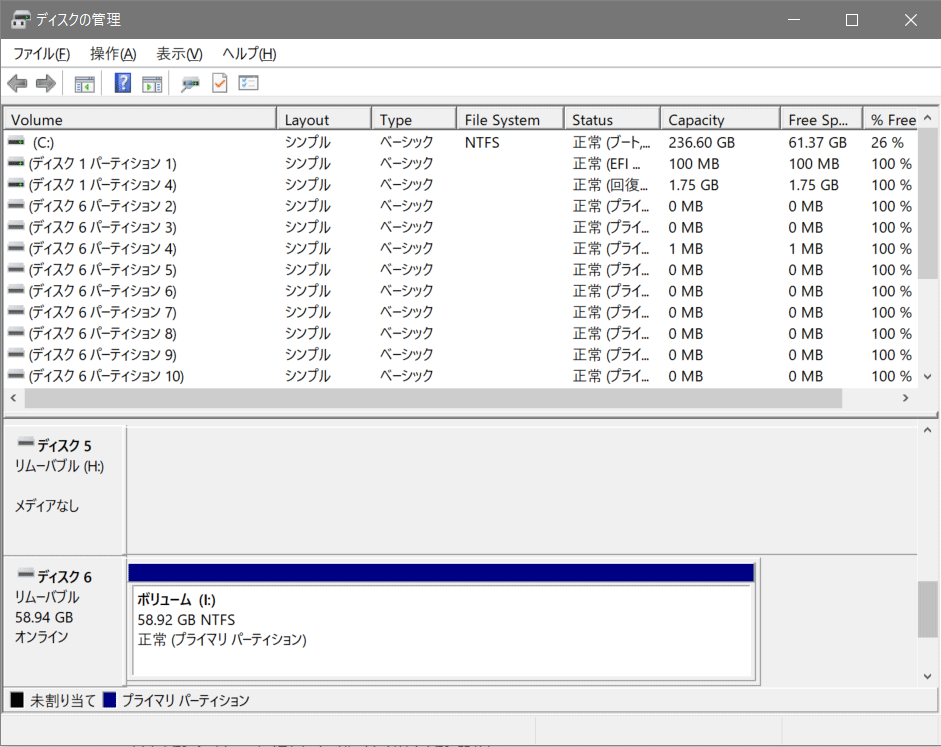
Task: Click the checkmark document toolbar icon
Action: 220,83
